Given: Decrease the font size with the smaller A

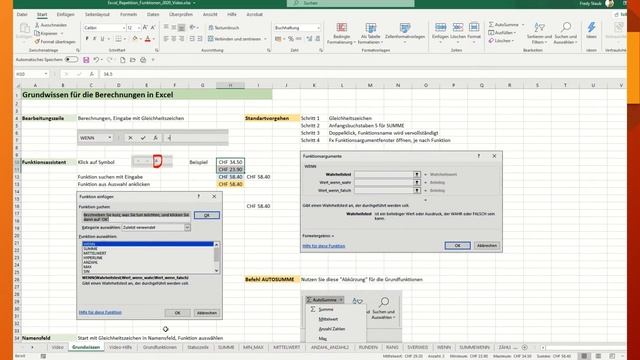Looking at the screenshot, I should click(153, 27).
